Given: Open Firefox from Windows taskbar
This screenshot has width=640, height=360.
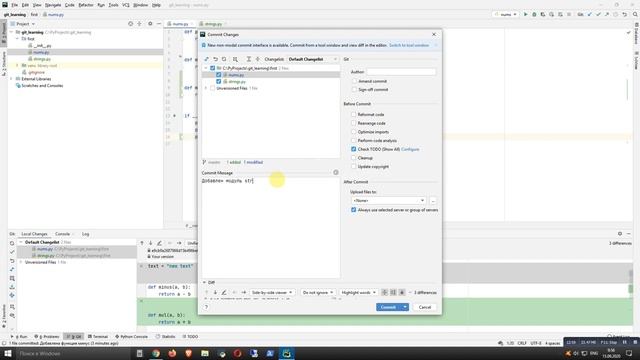Looking at the screenshot, I should 172,353.
